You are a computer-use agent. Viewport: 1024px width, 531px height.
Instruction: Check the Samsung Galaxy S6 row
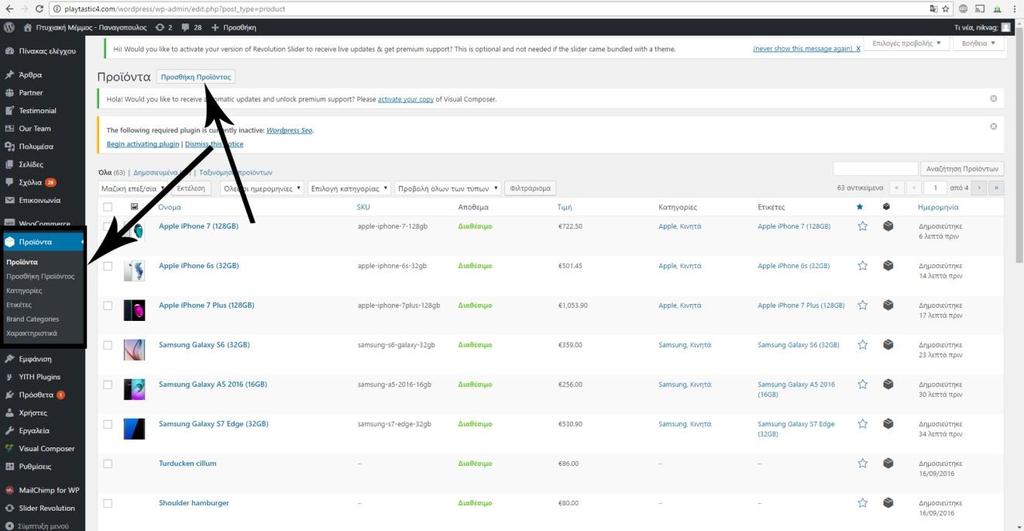108,345
